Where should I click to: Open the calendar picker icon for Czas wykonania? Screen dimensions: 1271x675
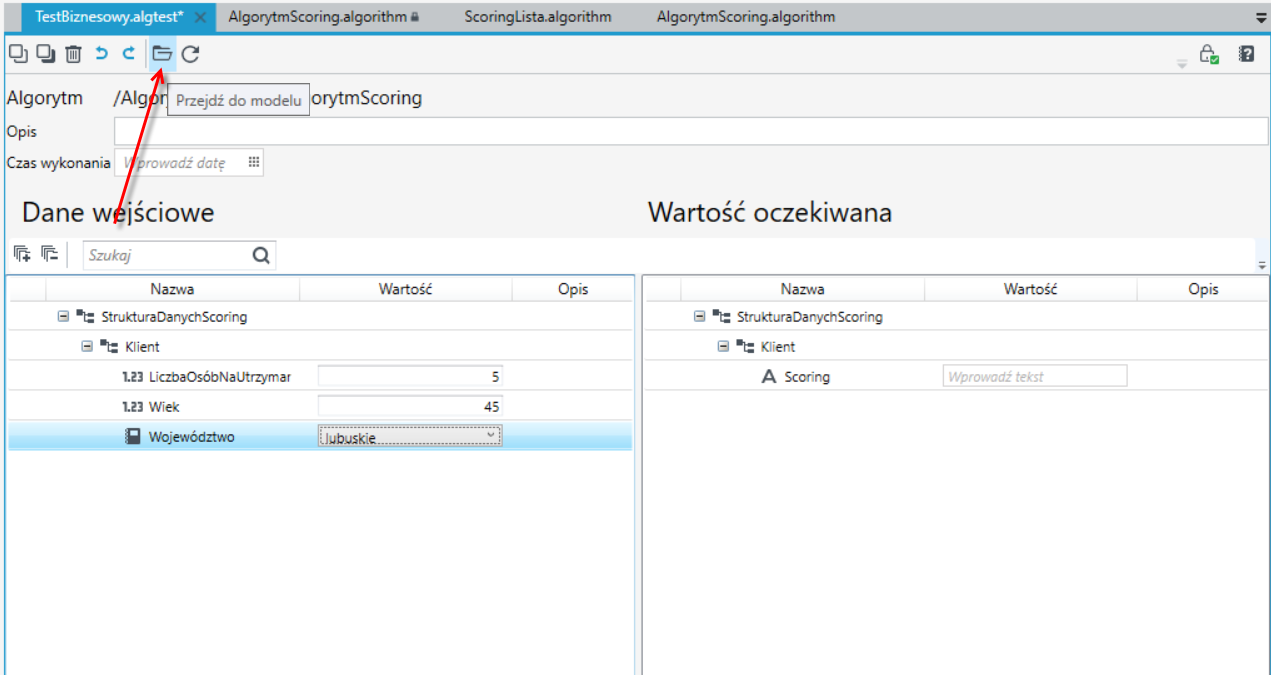[254, 162]
